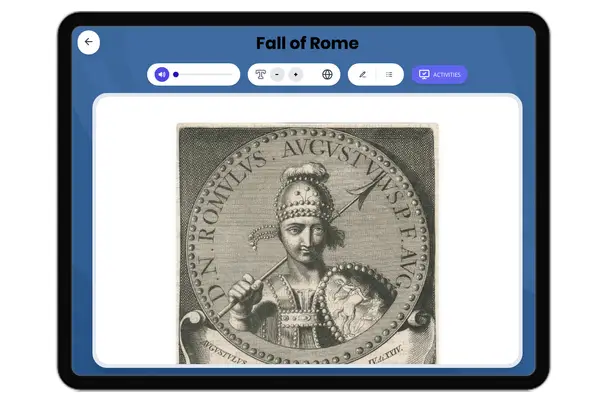The width and height of the screenshot is (600, 400).
Task: Open the list outline icon
Action: click(389, 74)
